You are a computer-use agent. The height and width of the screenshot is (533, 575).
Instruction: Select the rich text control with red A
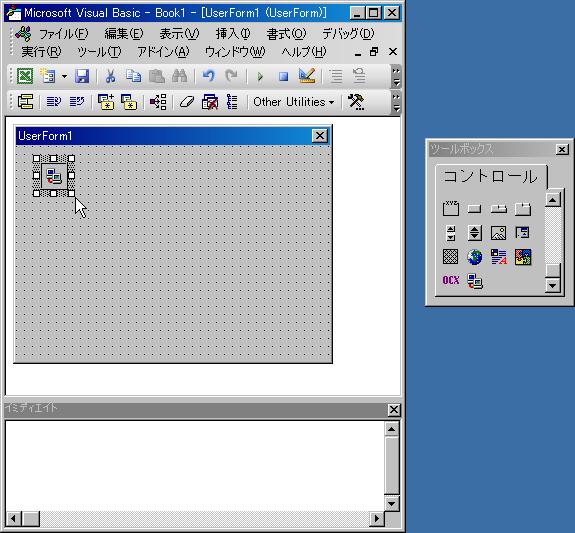[499, 257]
